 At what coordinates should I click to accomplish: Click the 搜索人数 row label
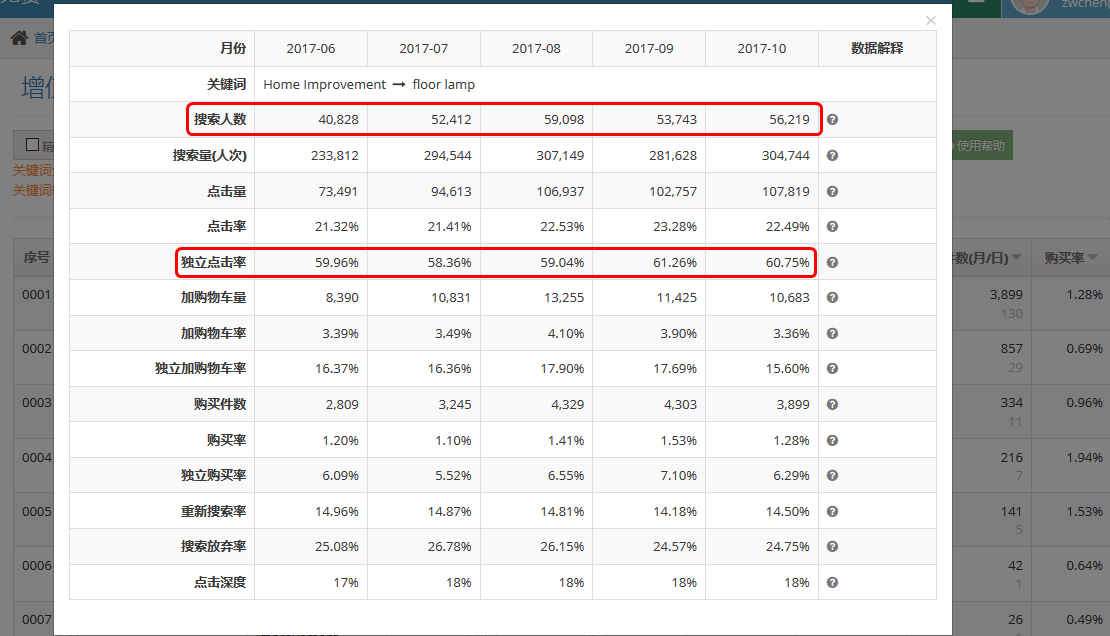[220, 120]
